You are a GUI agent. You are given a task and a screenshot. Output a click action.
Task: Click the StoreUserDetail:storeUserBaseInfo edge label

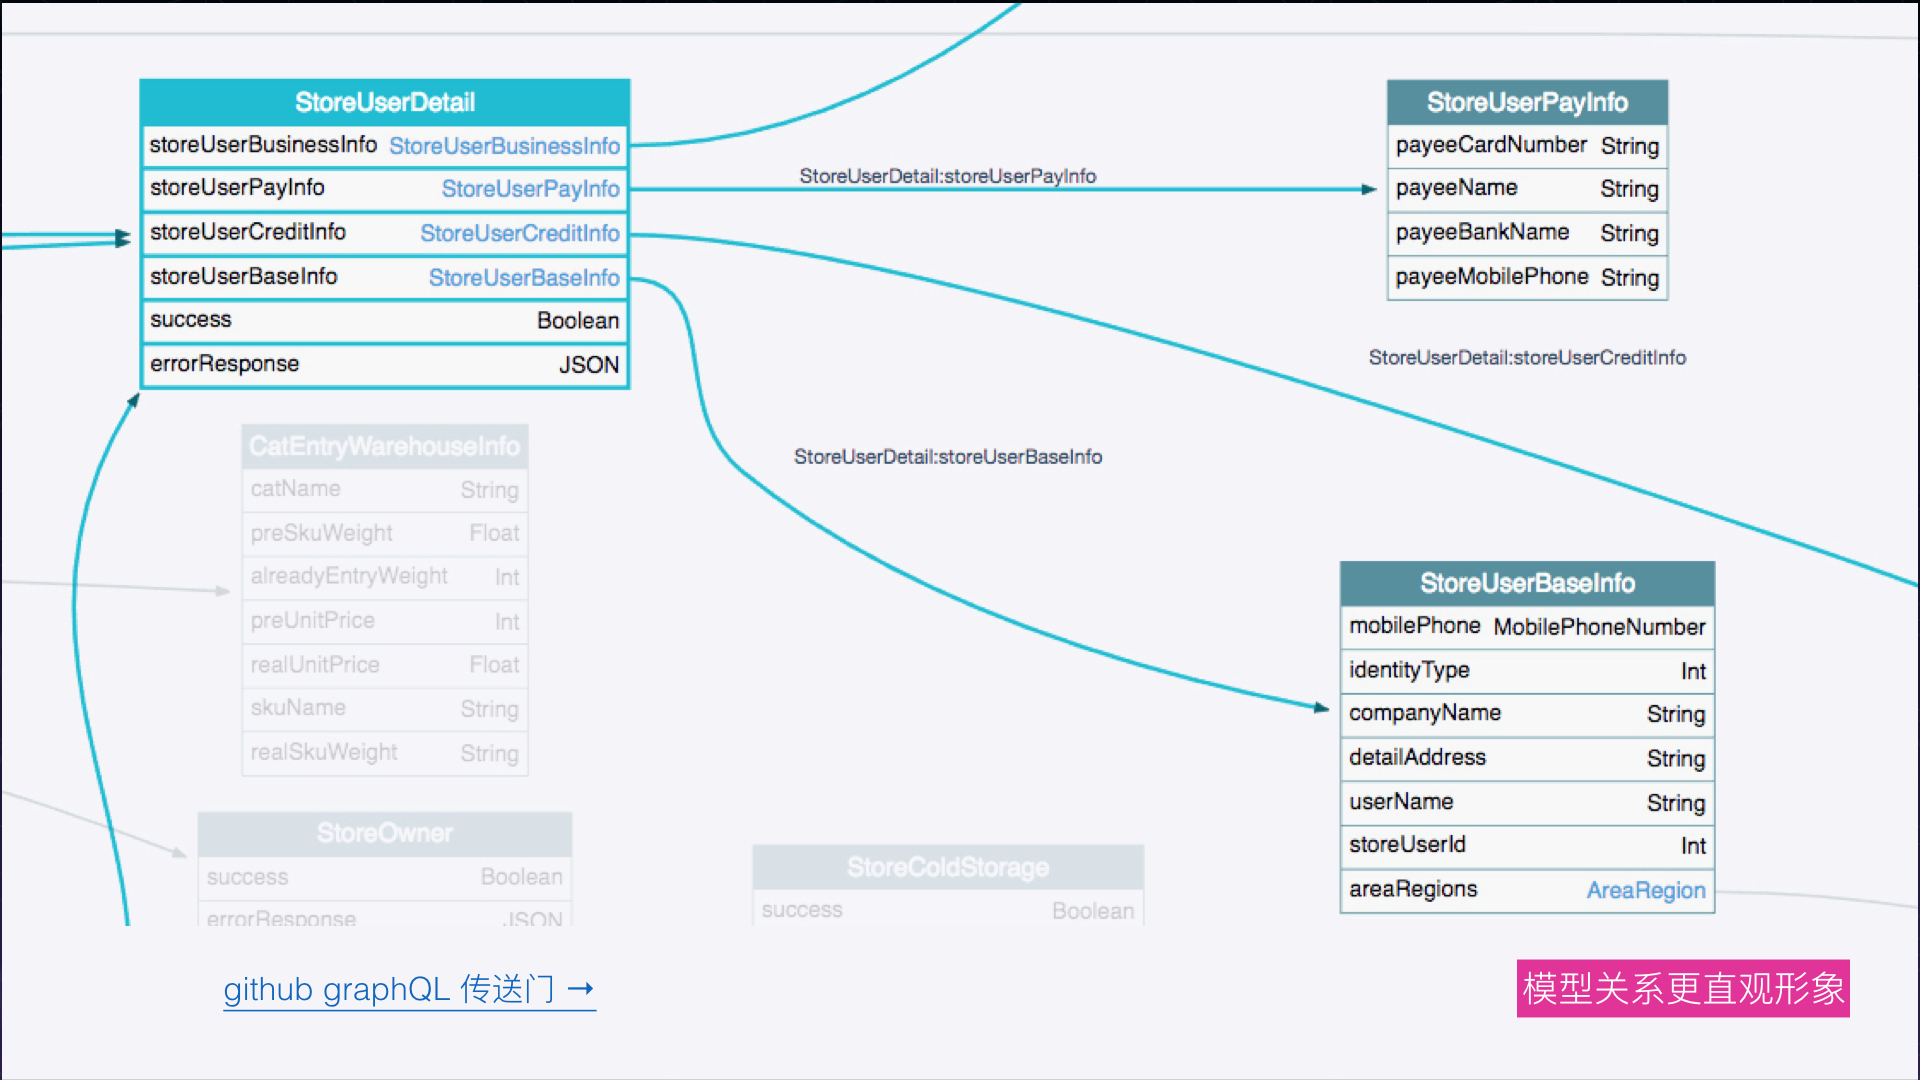point(947,456)
